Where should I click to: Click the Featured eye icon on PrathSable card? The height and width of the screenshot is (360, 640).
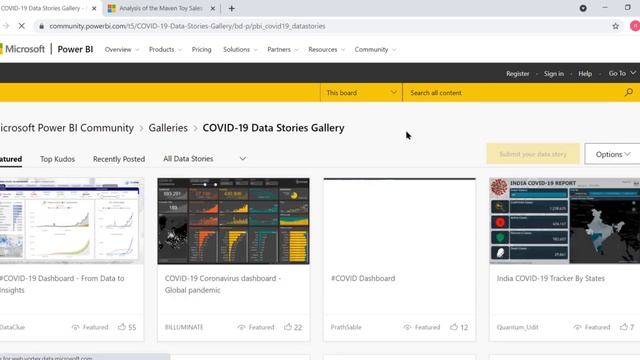(x=407, y=327)
